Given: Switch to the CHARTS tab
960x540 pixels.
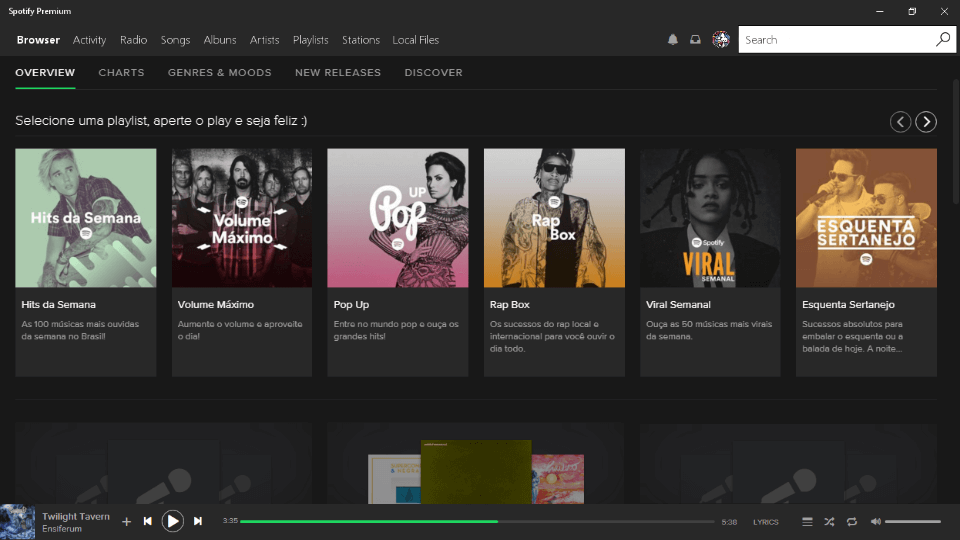Looking at the screenshot, I should [x=121, y=73].
